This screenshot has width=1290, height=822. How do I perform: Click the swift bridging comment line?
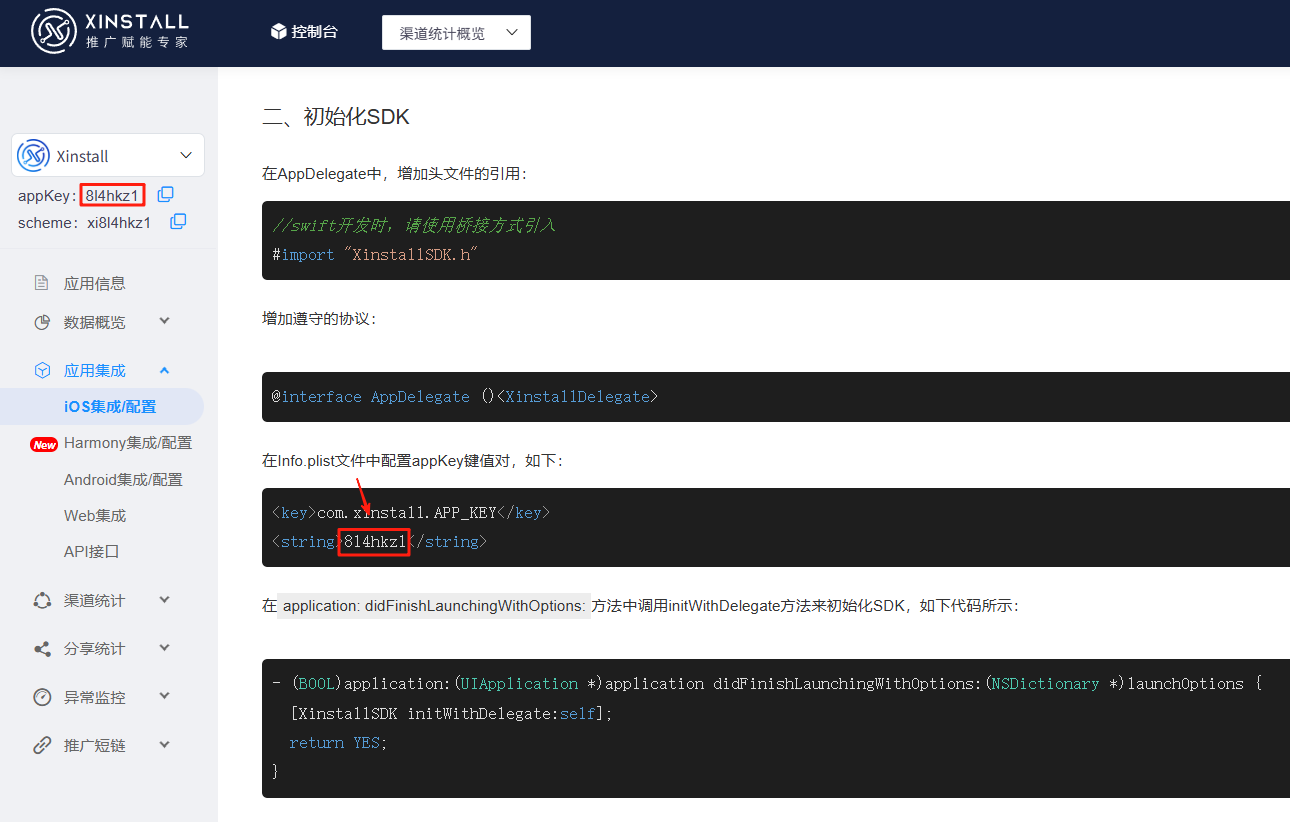414,225
